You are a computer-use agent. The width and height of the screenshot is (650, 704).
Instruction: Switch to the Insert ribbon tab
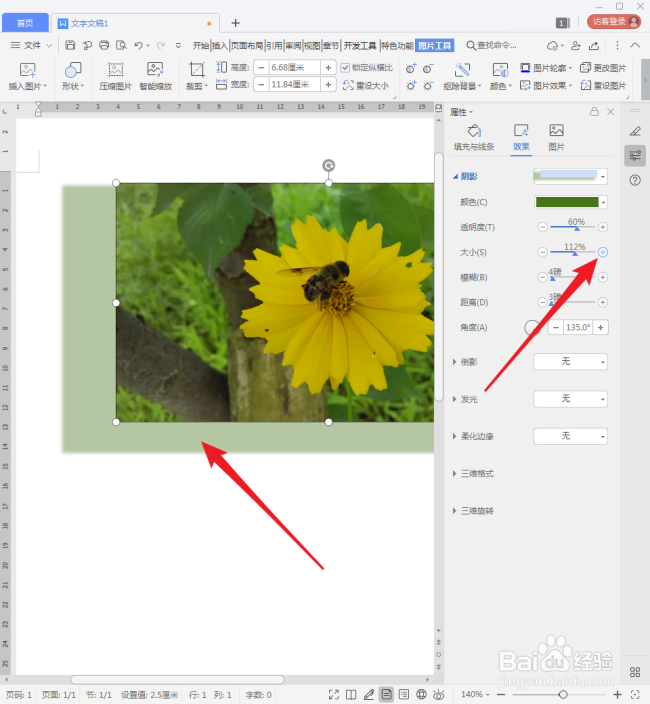click(x=220, y=45)
